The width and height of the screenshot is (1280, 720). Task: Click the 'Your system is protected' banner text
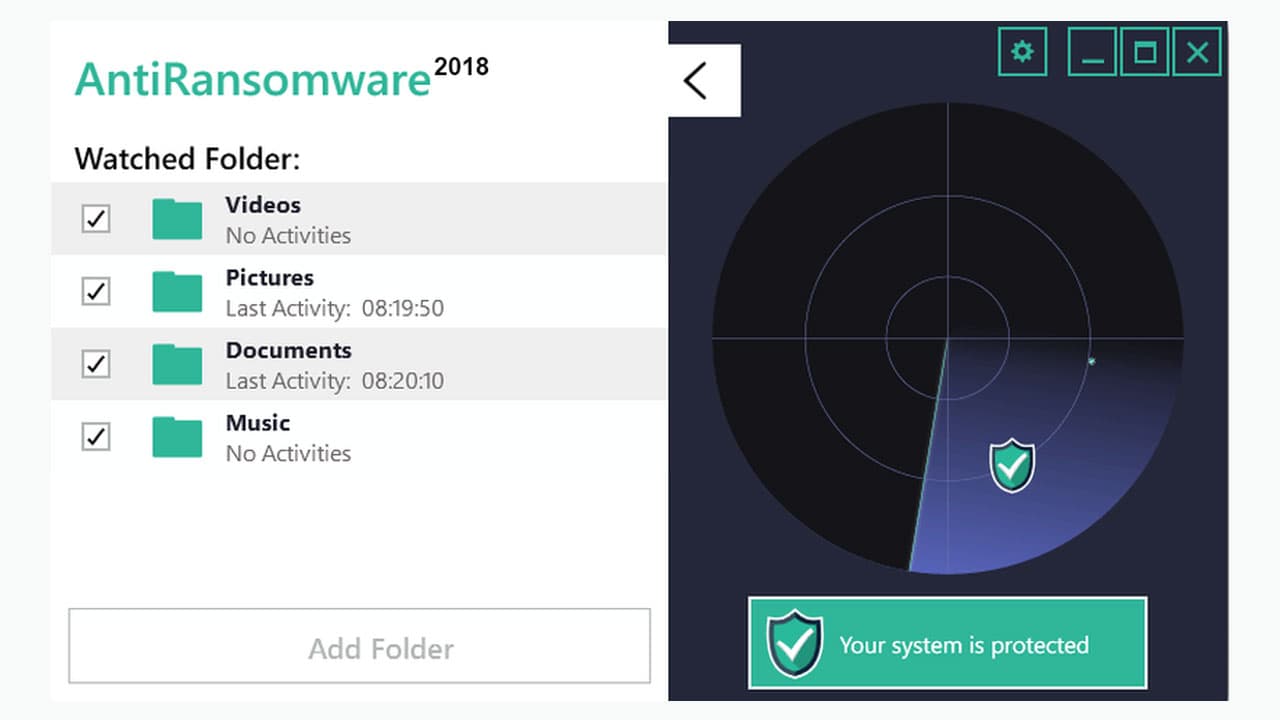[964, 645]
